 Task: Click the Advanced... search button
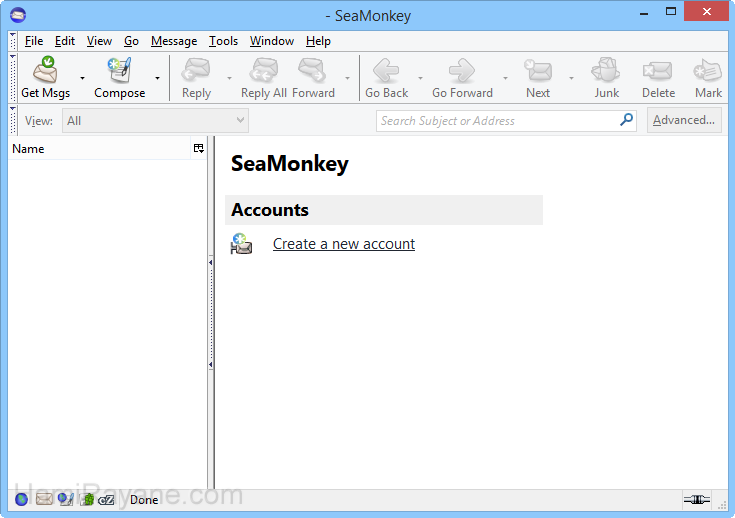tap(684, 120)
